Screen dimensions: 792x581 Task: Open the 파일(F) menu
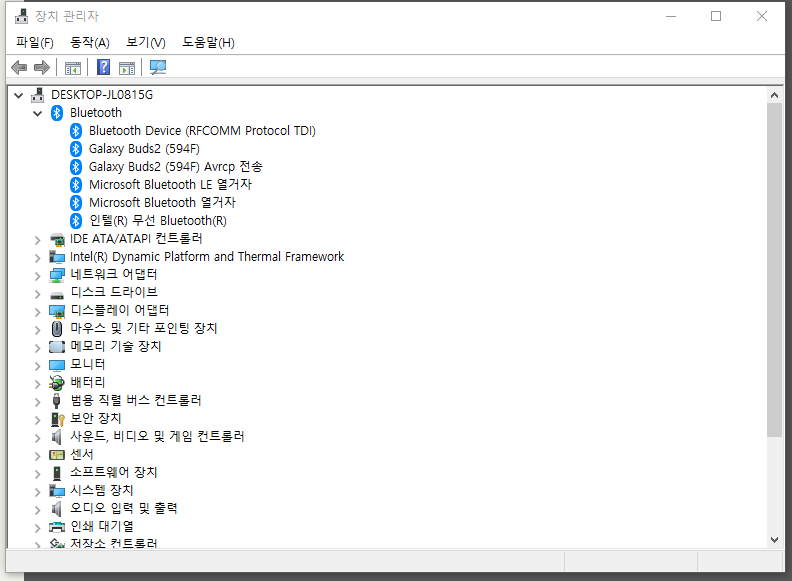click(x=35, y=42)
